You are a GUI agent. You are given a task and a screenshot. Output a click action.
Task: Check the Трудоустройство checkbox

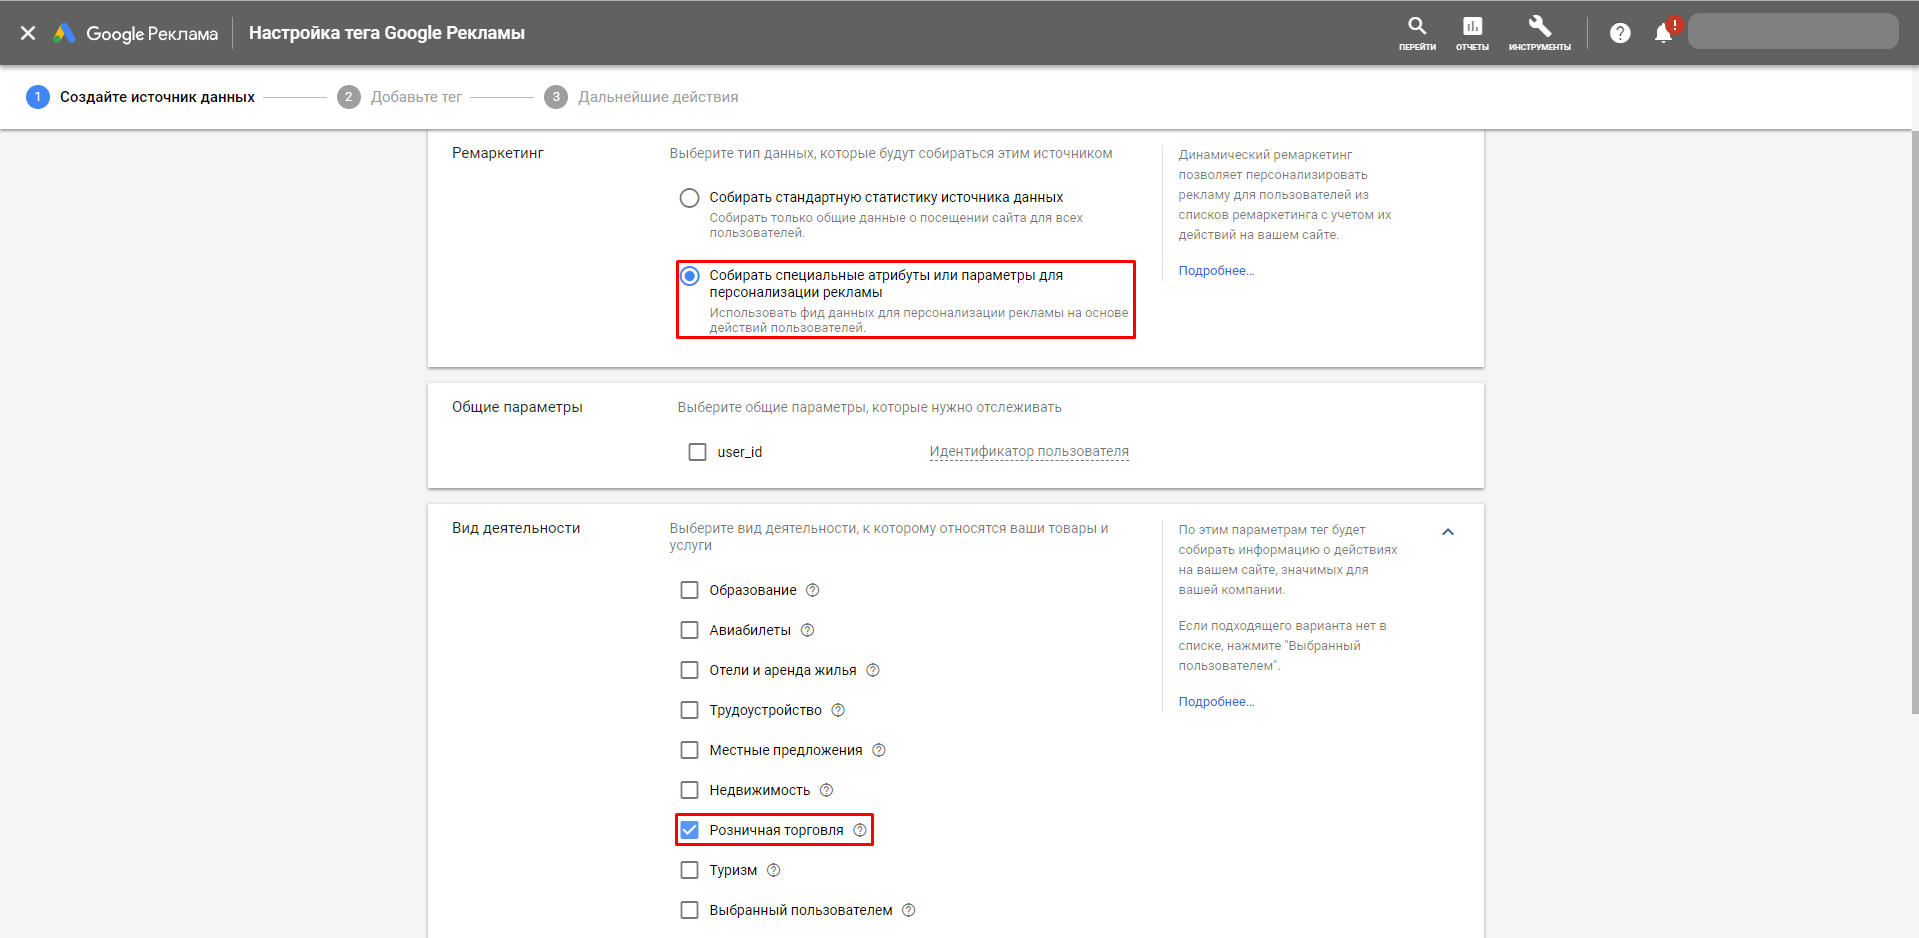pos(689,710)
